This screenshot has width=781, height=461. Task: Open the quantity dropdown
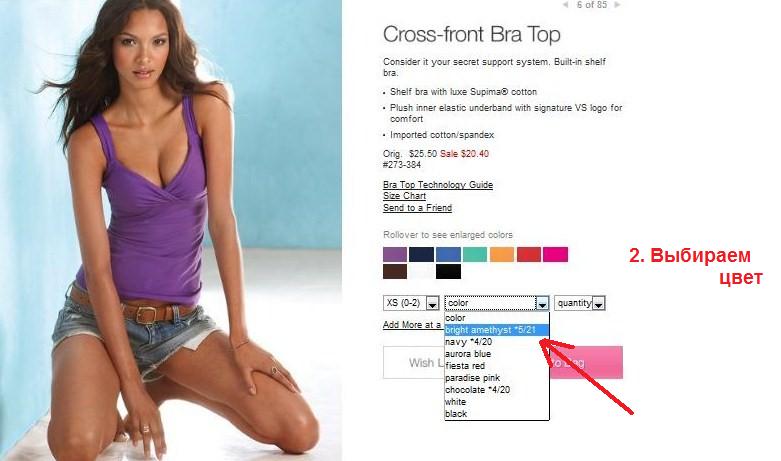pyautogui.click(x=580, y=303)
